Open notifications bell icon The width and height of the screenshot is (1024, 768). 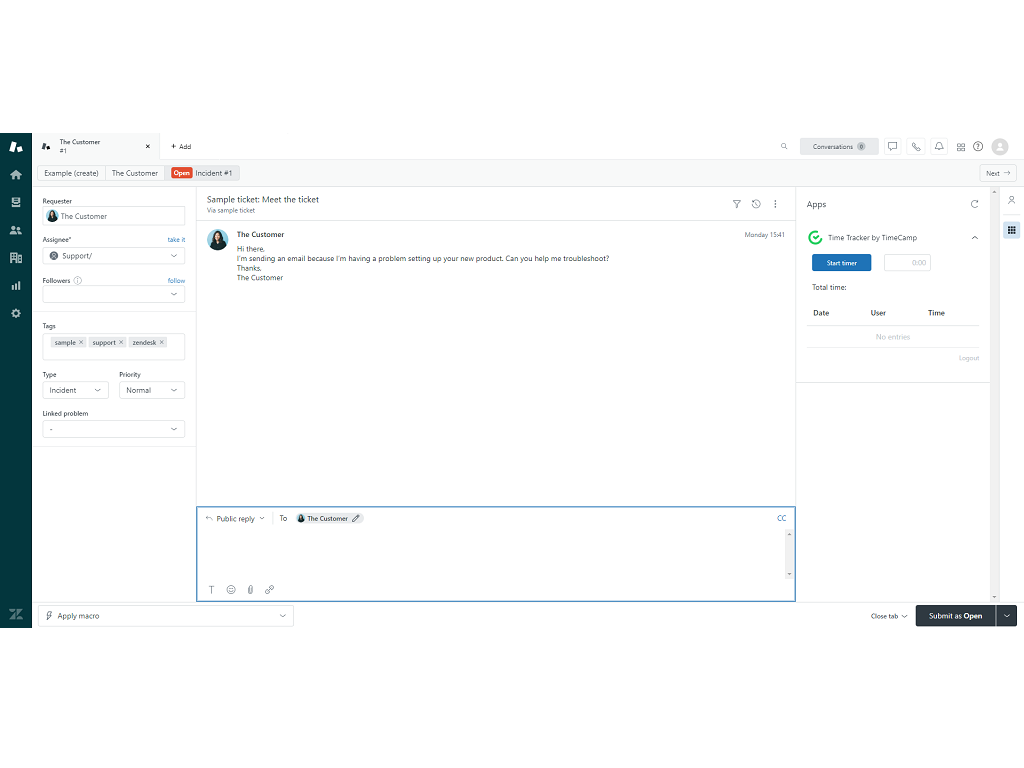click(939, 146)
